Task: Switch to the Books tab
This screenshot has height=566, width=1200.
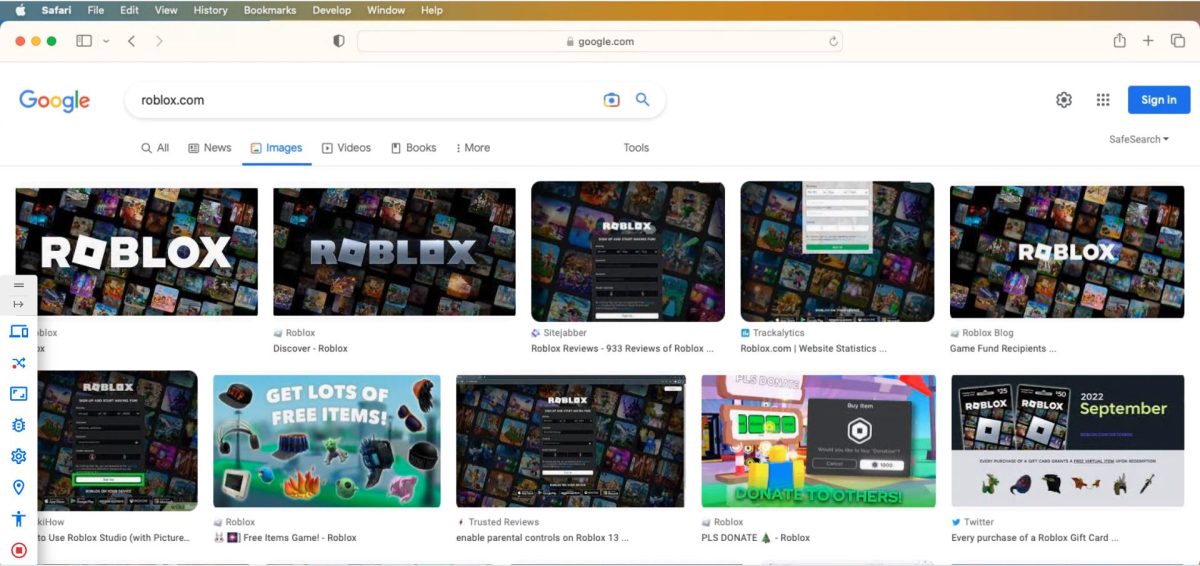Action: [x=414, y=148]
